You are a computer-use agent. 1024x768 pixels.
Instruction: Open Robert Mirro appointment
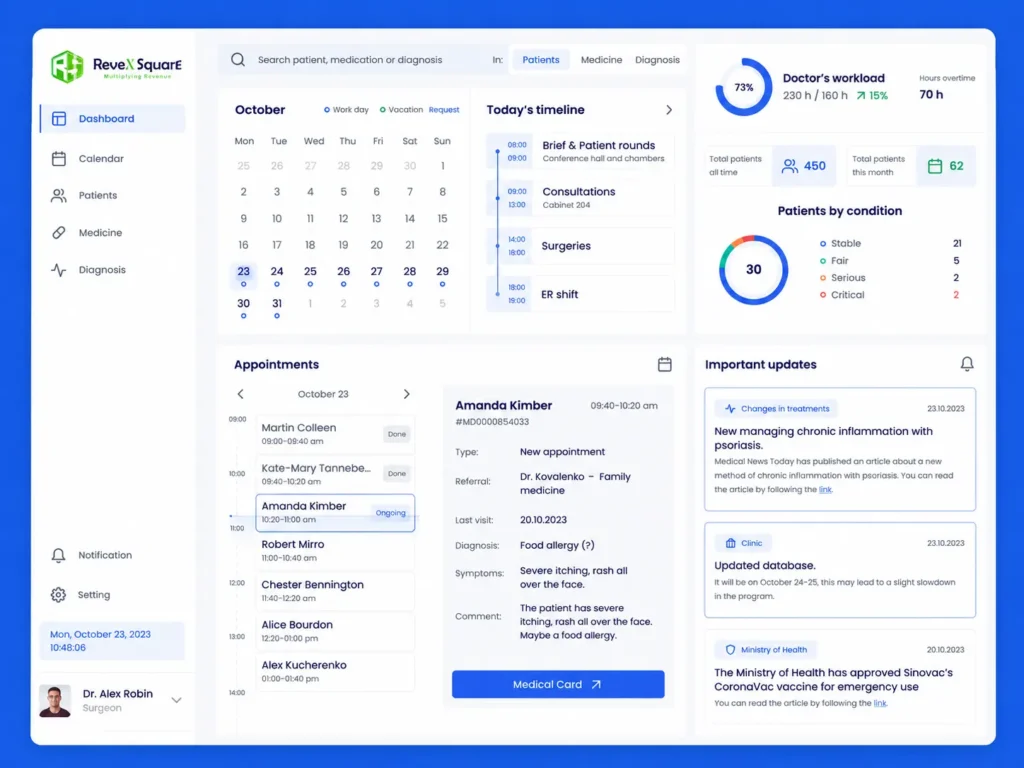335,551
